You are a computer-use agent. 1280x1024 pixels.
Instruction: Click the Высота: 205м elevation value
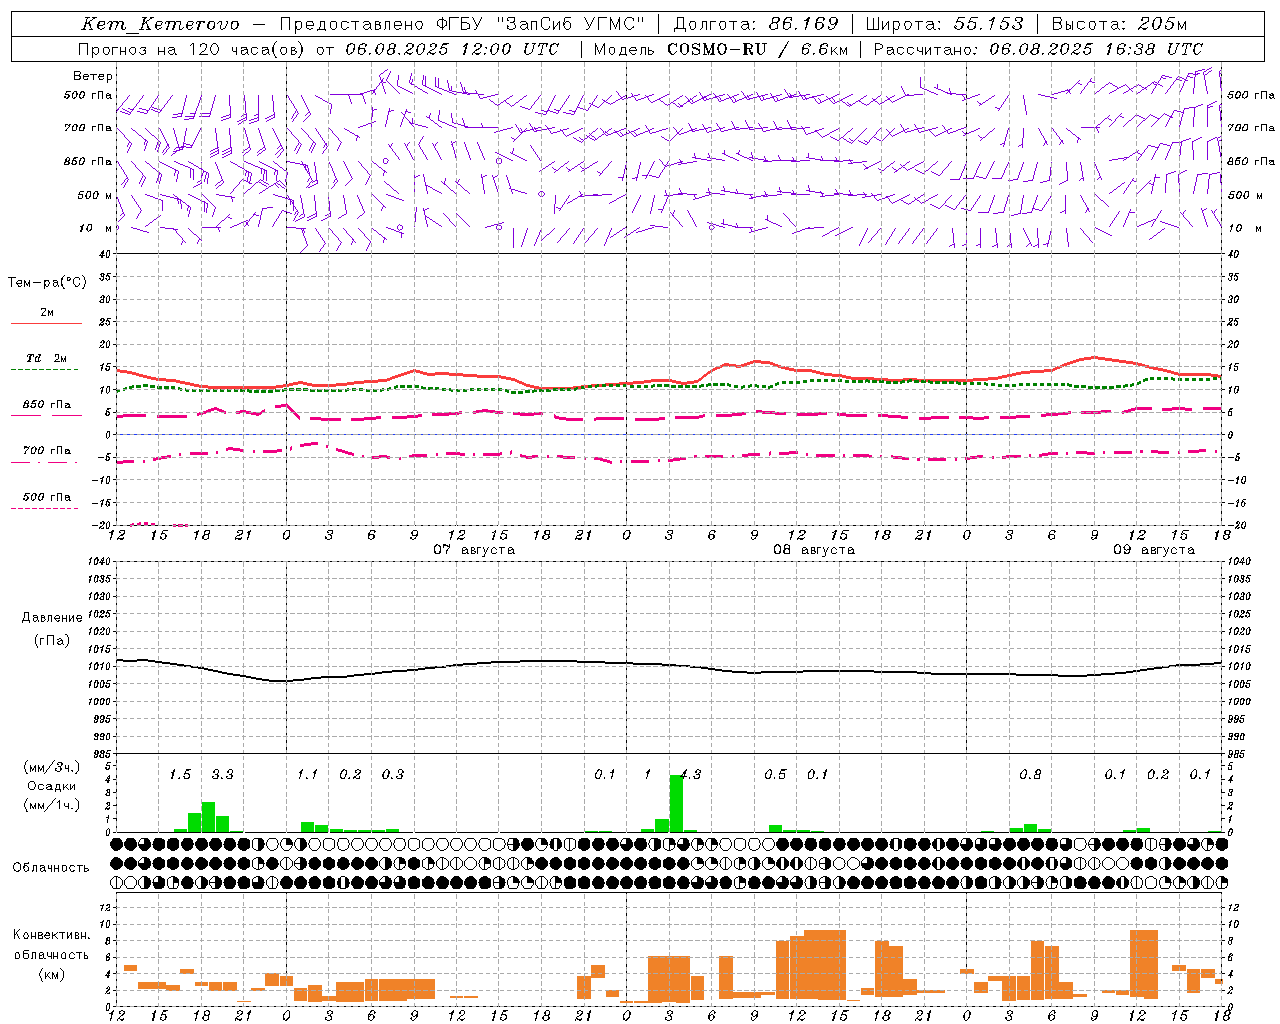[x=1119, y=24]
